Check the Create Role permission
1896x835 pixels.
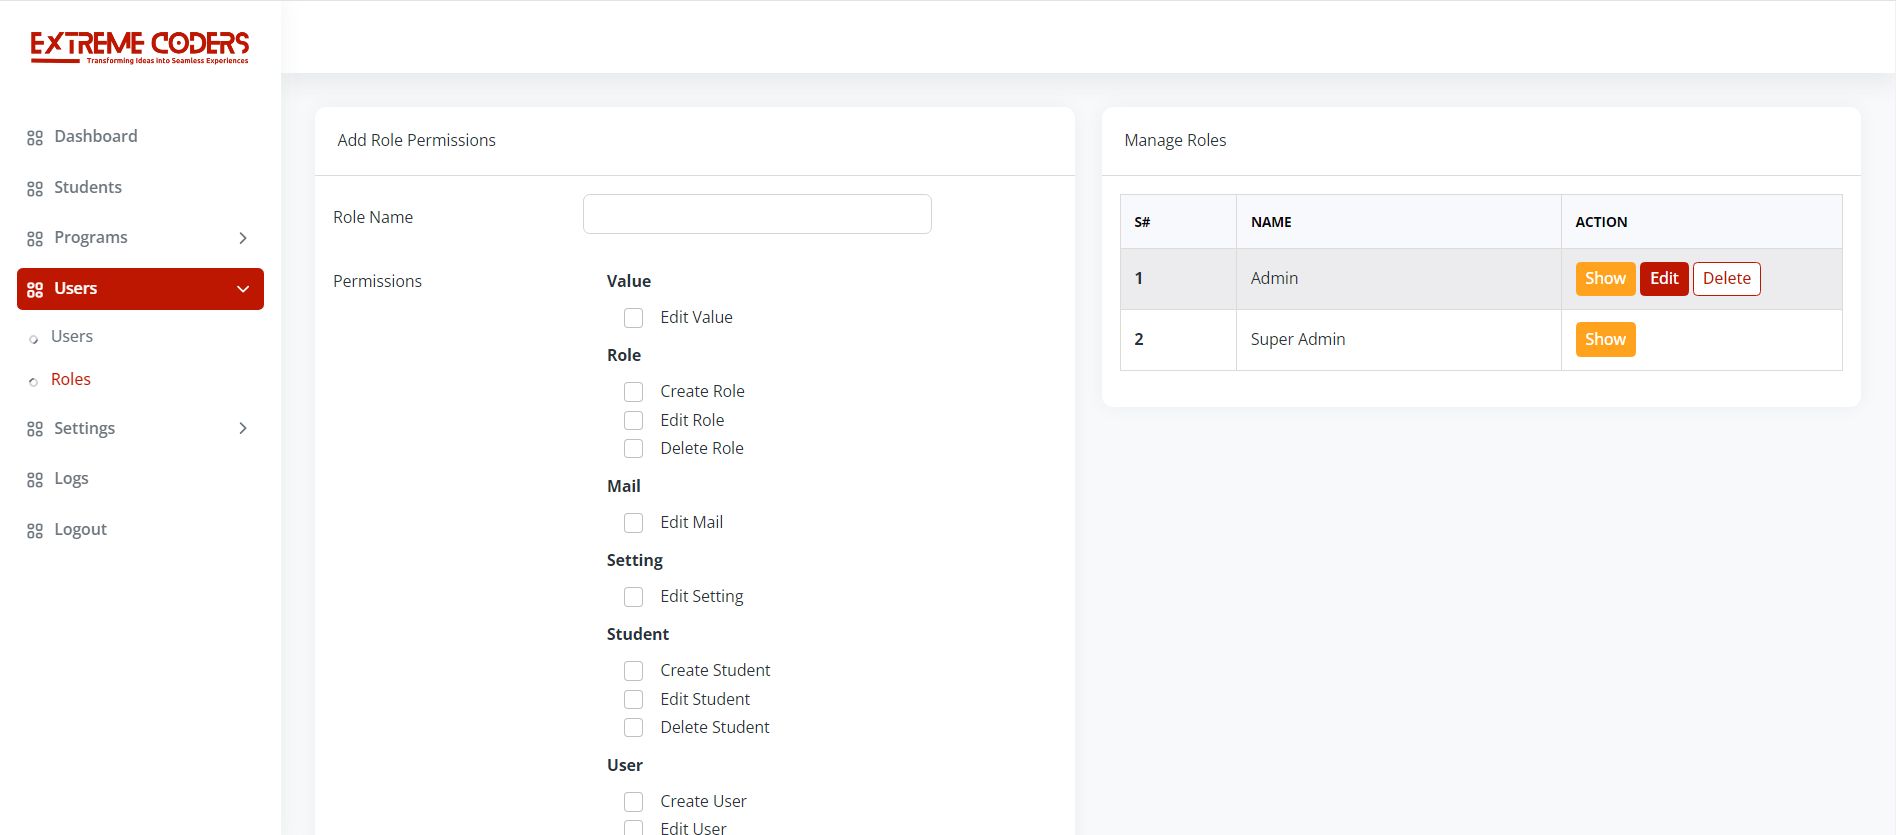click(633, 392)
